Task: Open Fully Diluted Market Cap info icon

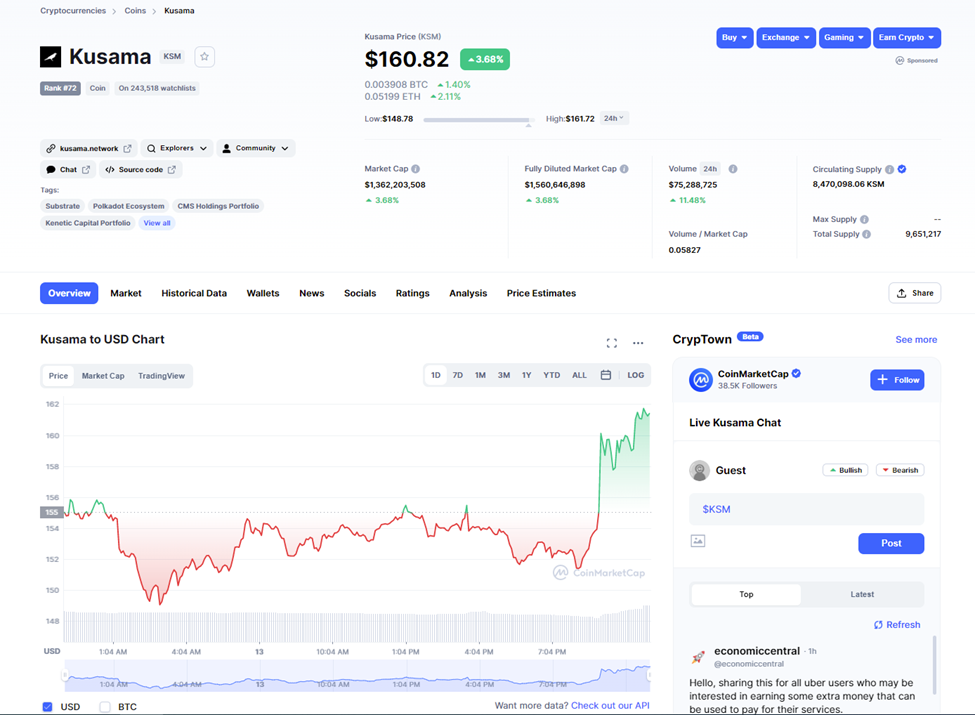Action: (624, 168)
